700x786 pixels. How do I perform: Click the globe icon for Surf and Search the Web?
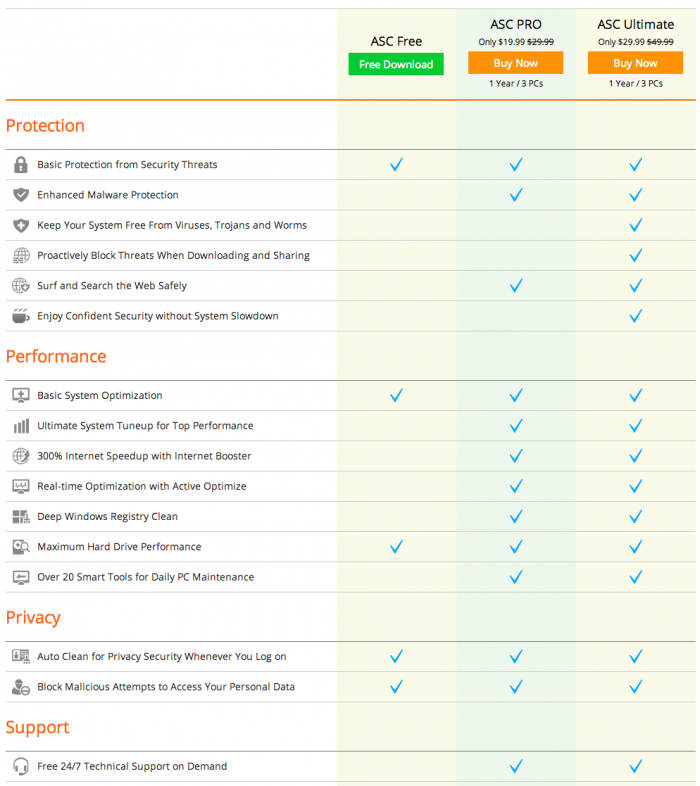[x=21, y=285]
